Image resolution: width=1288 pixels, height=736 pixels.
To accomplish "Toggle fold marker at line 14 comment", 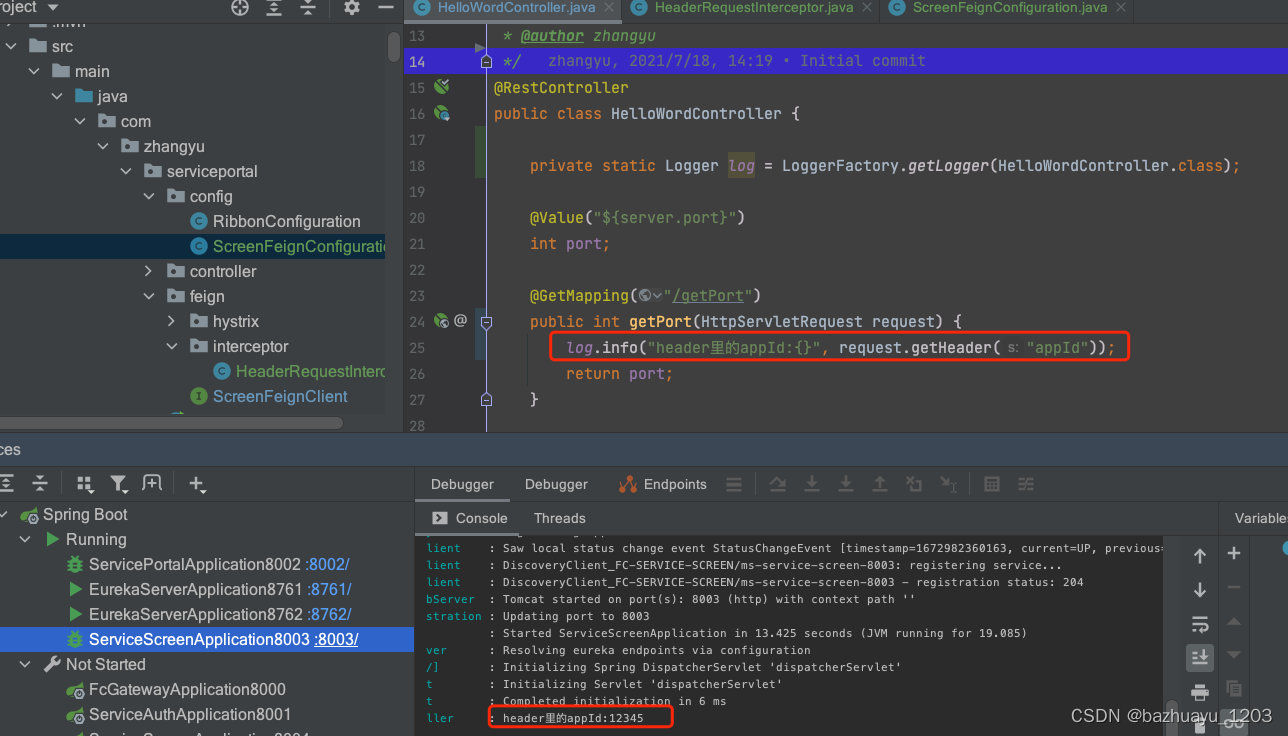I will click(486, 61).
